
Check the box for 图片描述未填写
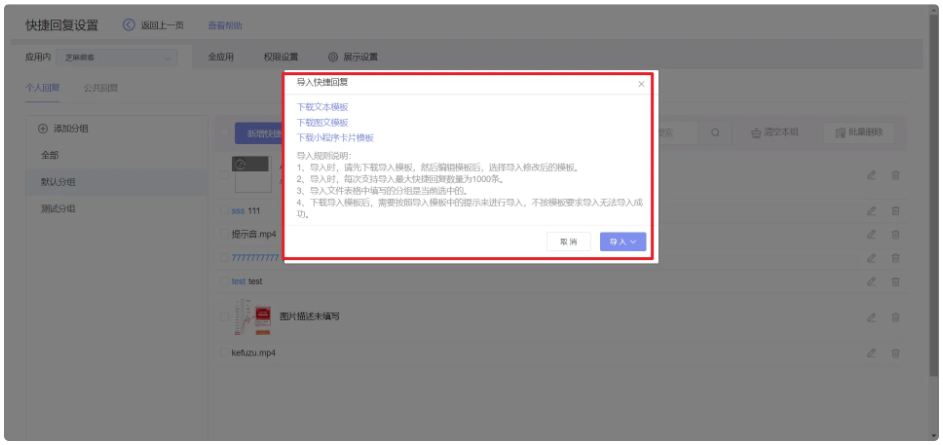point(224,316)
